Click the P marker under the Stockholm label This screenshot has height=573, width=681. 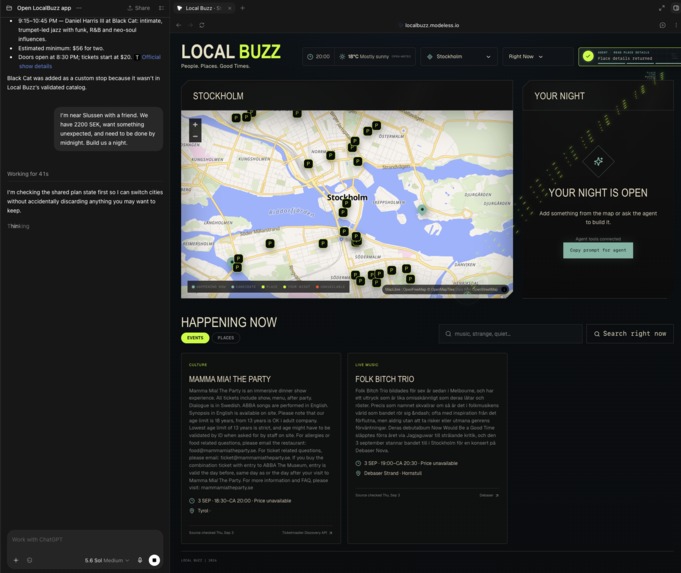(347, 203)
